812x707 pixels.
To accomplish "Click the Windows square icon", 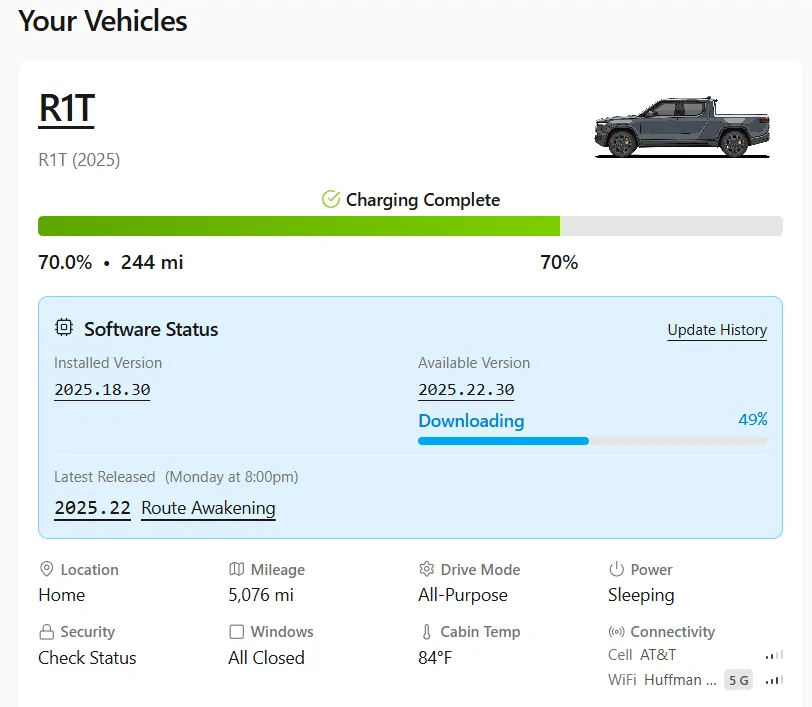I will point(237,632).
